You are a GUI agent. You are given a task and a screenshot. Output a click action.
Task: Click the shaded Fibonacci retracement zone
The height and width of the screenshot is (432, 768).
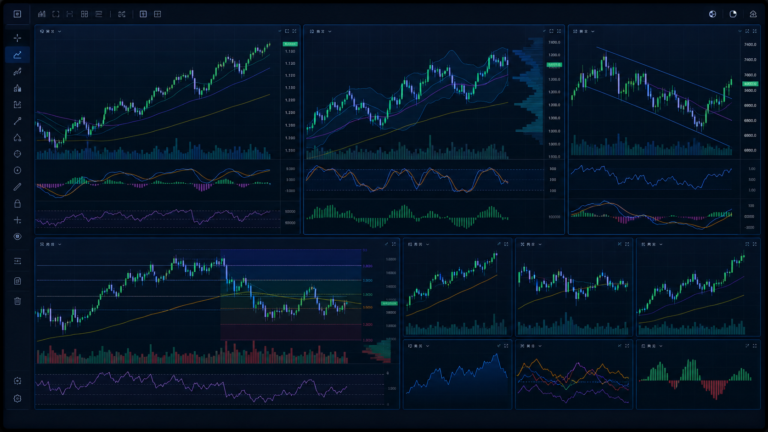[x=291, y=294]
